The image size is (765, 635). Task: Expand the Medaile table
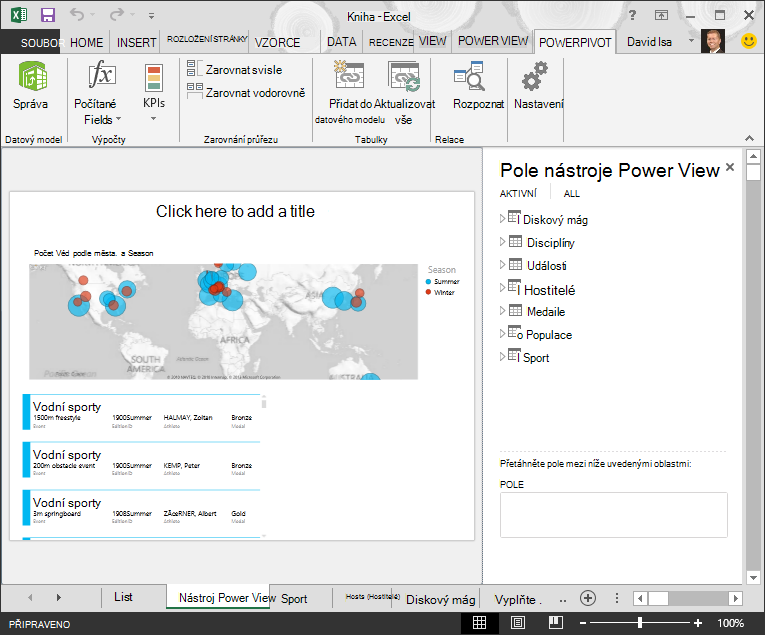[x=503, y=311]
